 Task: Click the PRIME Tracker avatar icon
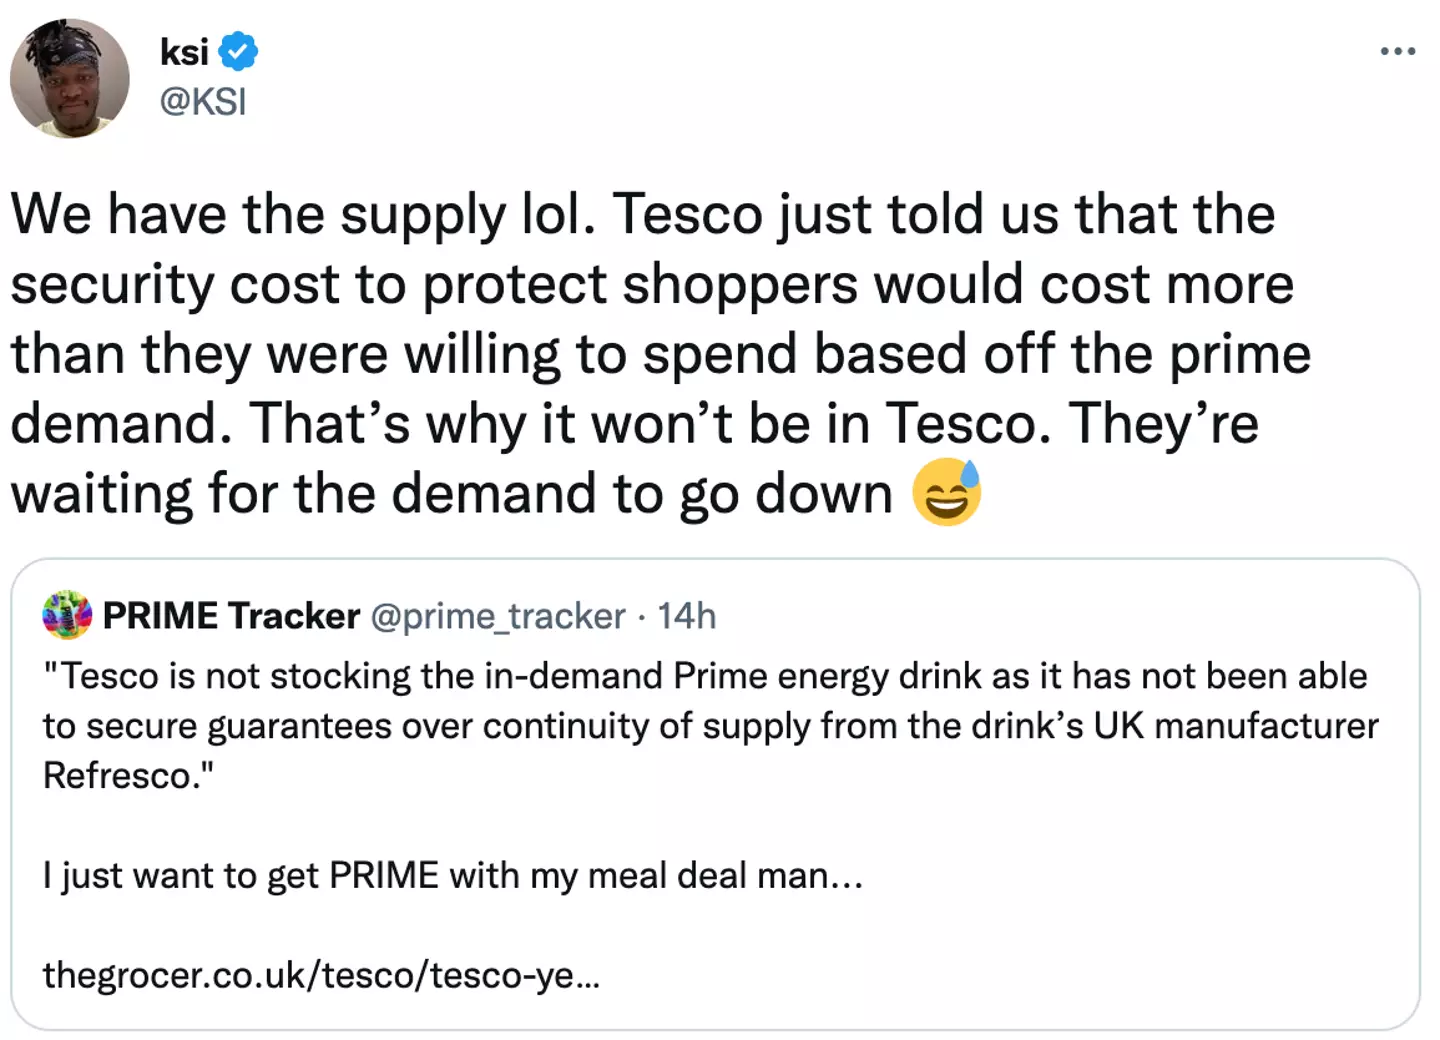coord(67,615)
